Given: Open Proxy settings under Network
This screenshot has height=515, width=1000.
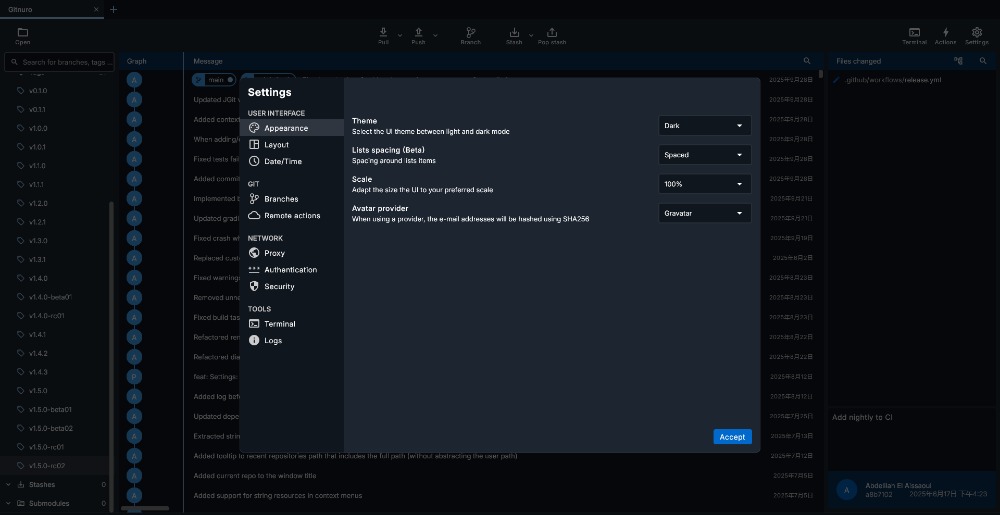Looking at the screenshot, I should 274,253.
